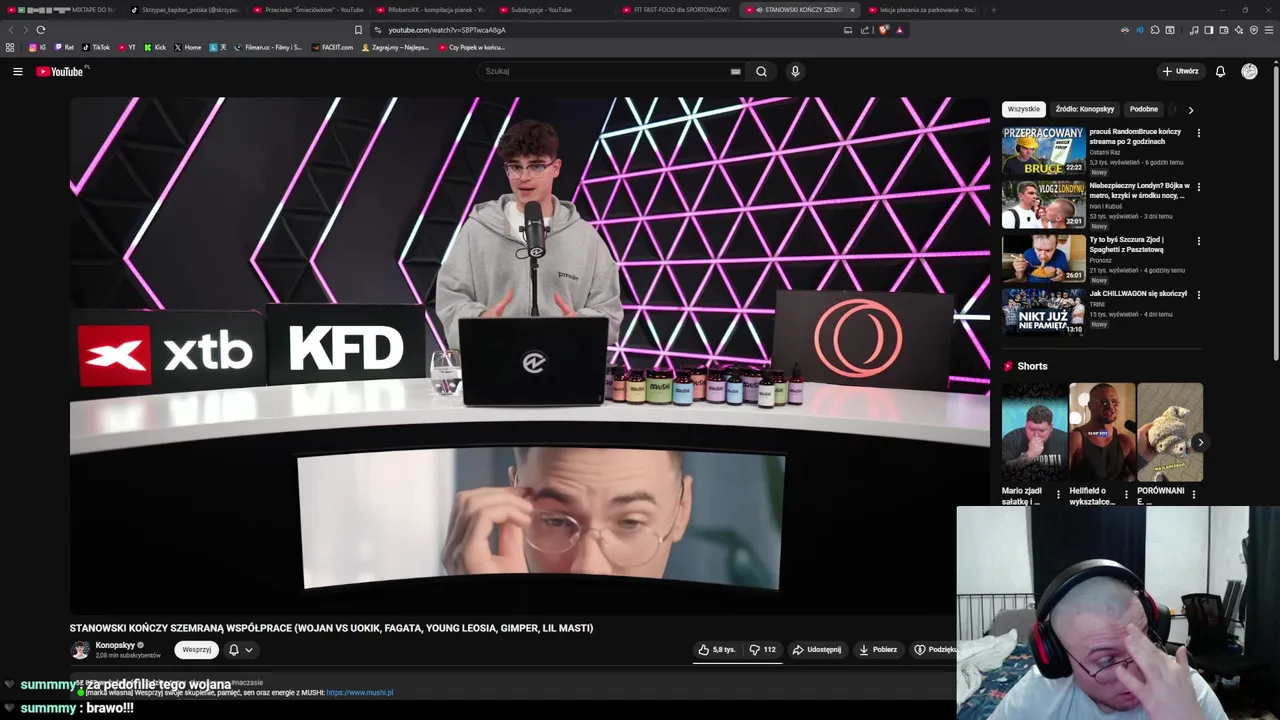Click the Brave shield icon in address bar
Viewport: 1280px width, 720px height.
pos(883,30)
